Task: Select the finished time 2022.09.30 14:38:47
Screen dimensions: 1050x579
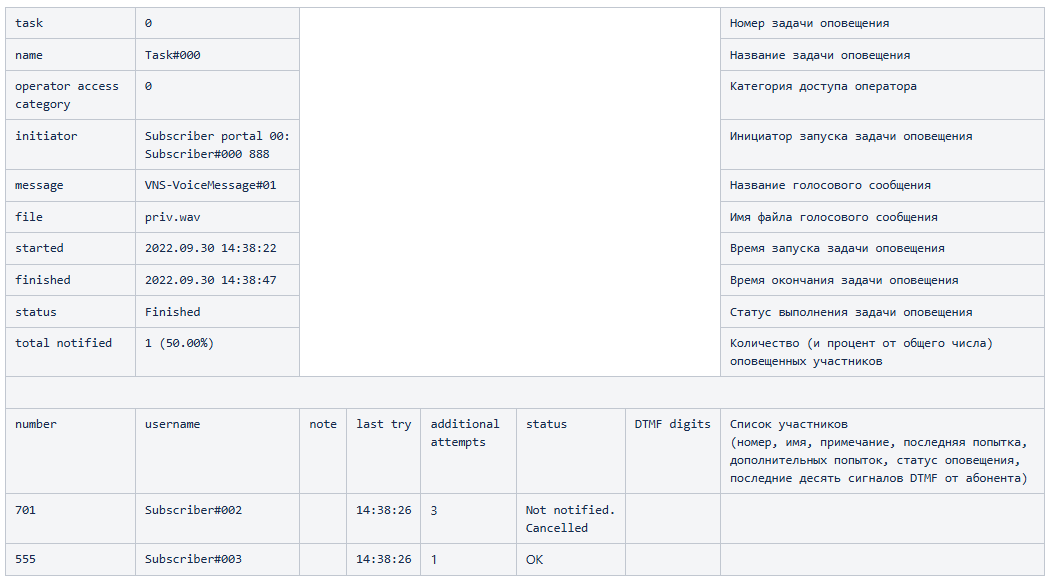Action: click(210, 280)
